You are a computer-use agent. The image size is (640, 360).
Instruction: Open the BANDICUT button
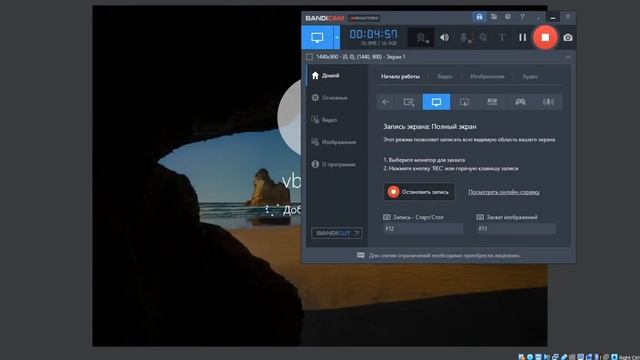337,233
